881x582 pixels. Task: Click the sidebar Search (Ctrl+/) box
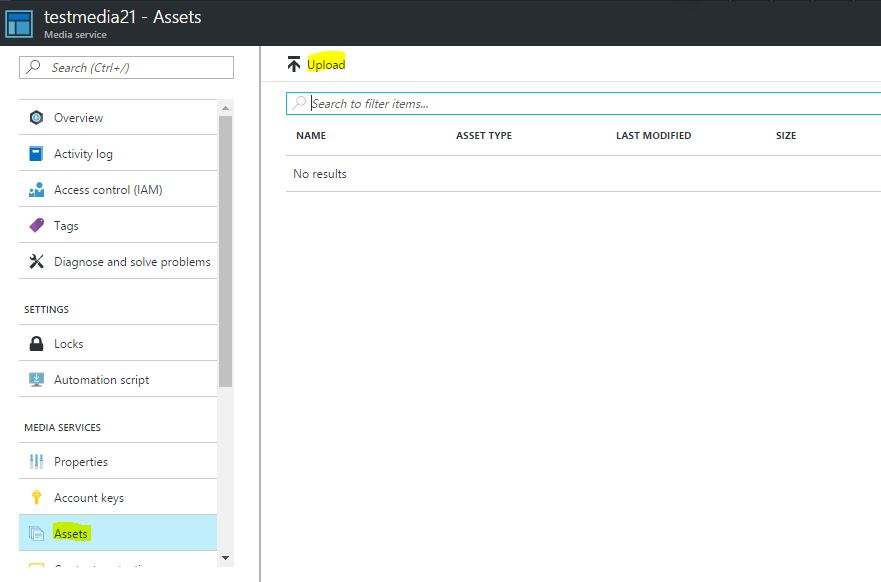coord(127,67)
